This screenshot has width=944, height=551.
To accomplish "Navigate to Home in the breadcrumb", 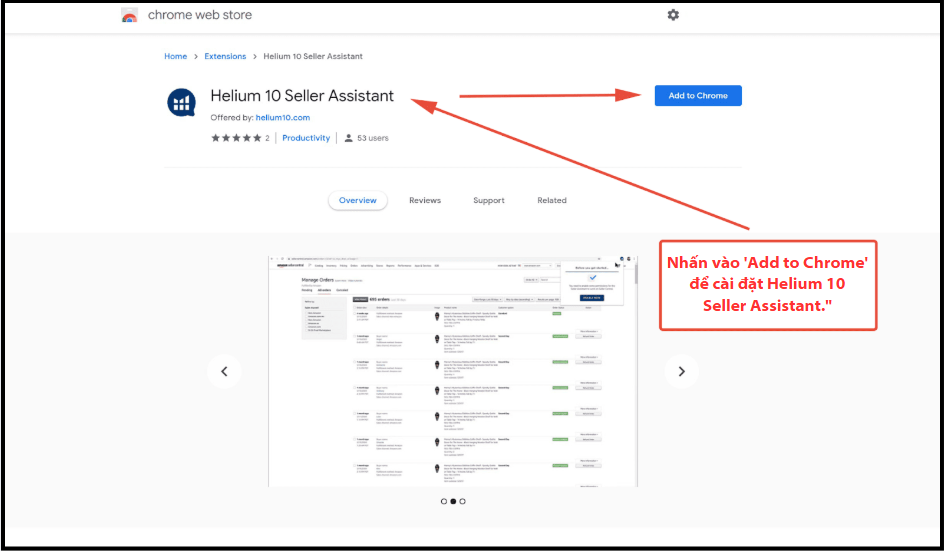I will pyautogui.click(x=175, y=56).
